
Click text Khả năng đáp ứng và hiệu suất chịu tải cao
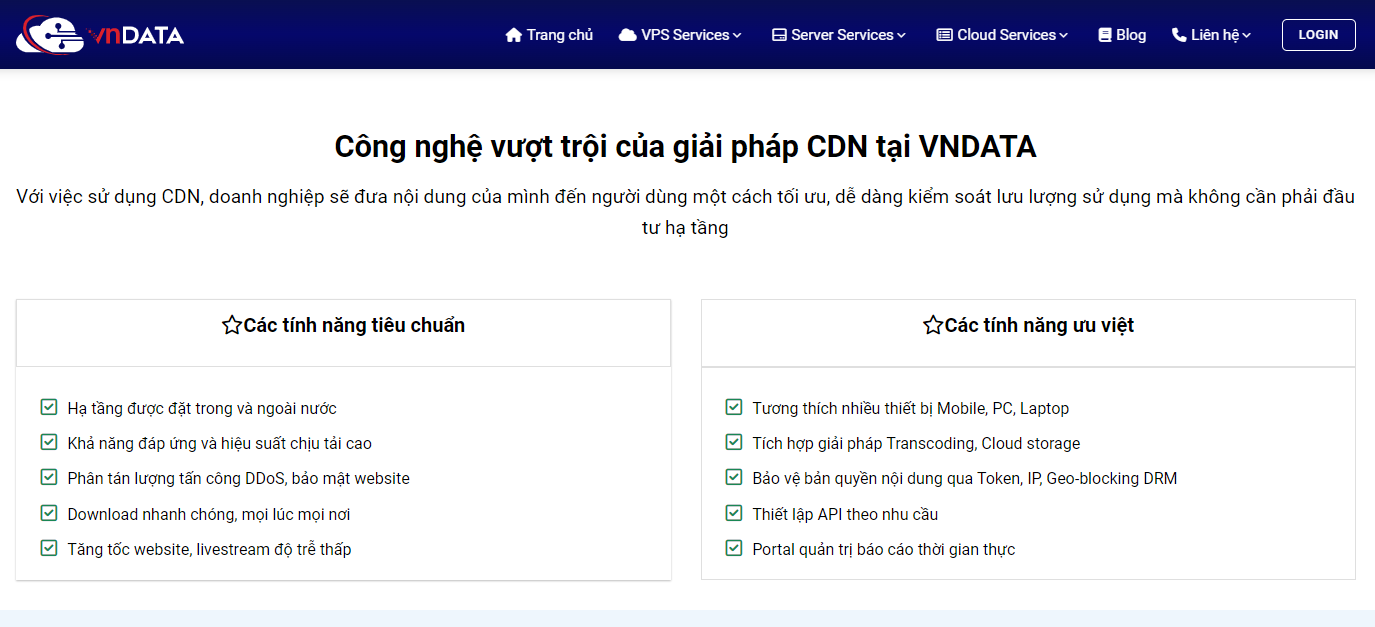pyautogui.click(x=220, y=443)
